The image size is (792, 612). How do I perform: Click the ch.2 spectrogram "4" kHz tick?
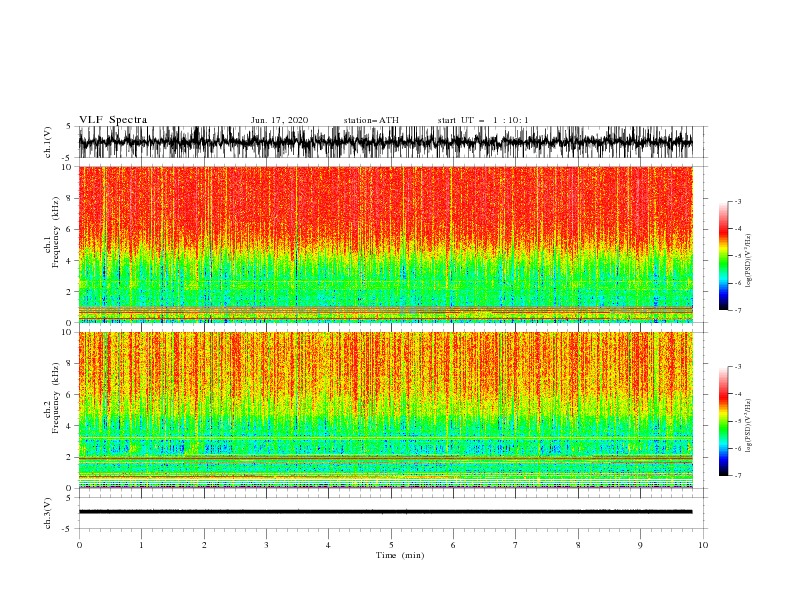pyautogui.click(x=69, y=426)
